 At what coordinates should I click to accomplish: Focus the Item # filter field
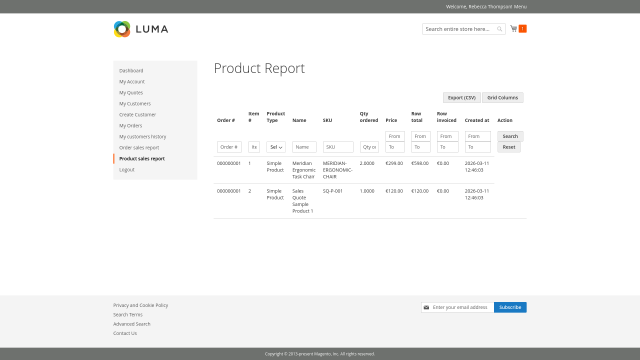(254, 147)
